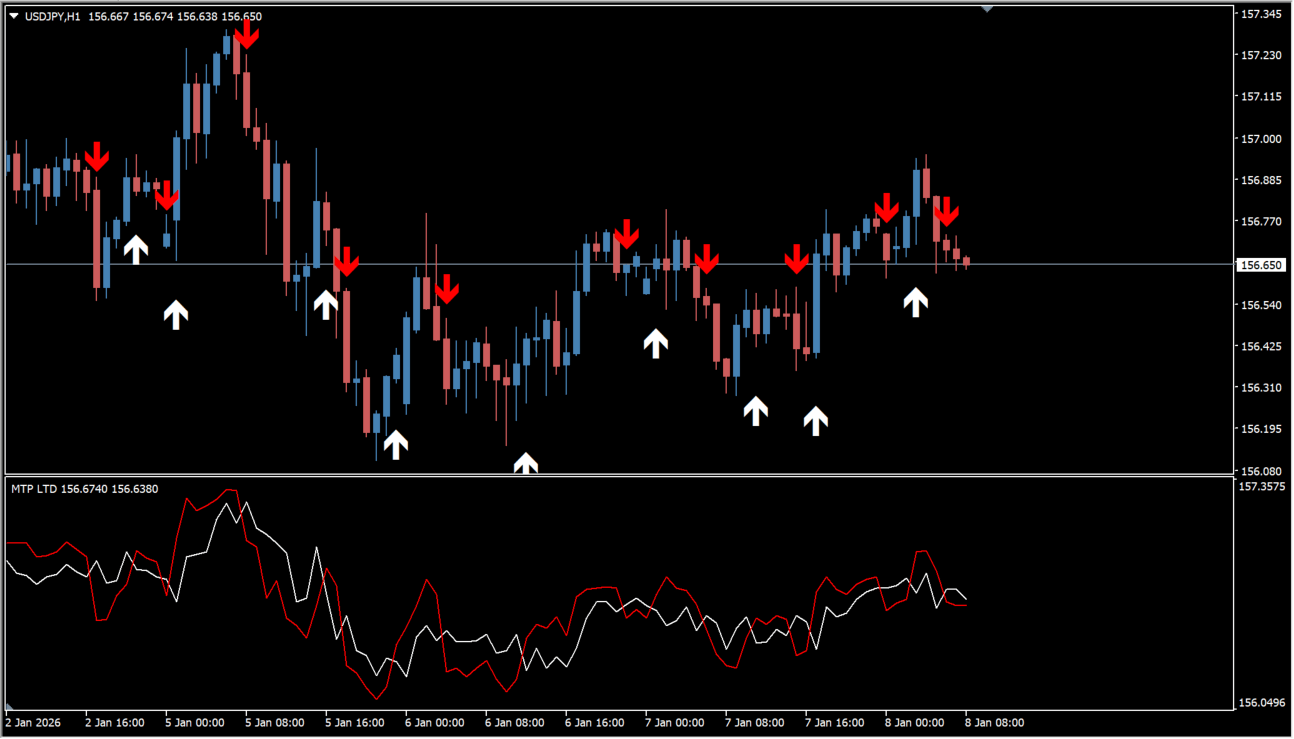Select the rightmost white up arrow signal
Image resolution: width=1294 pixels, height=739 pixels.
coord(915,302)
